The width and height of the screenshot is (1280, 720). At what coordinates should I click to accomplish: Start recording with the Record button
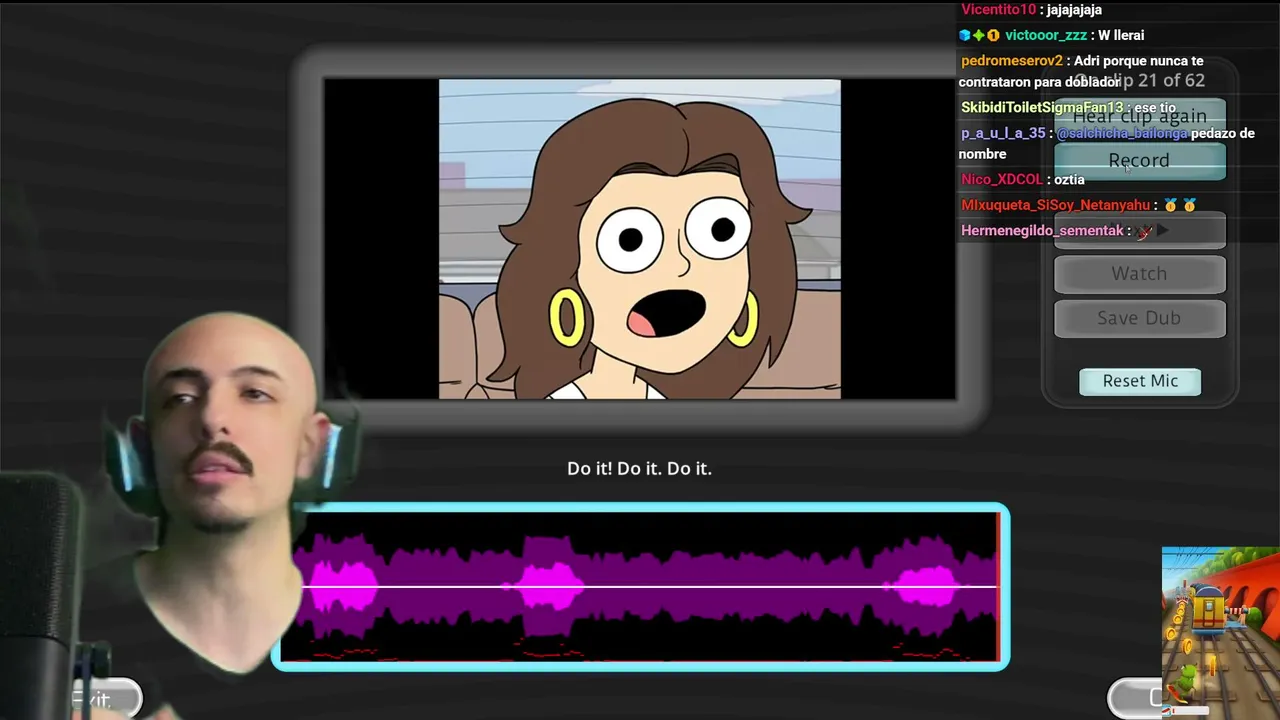[x=1139, y=161]
